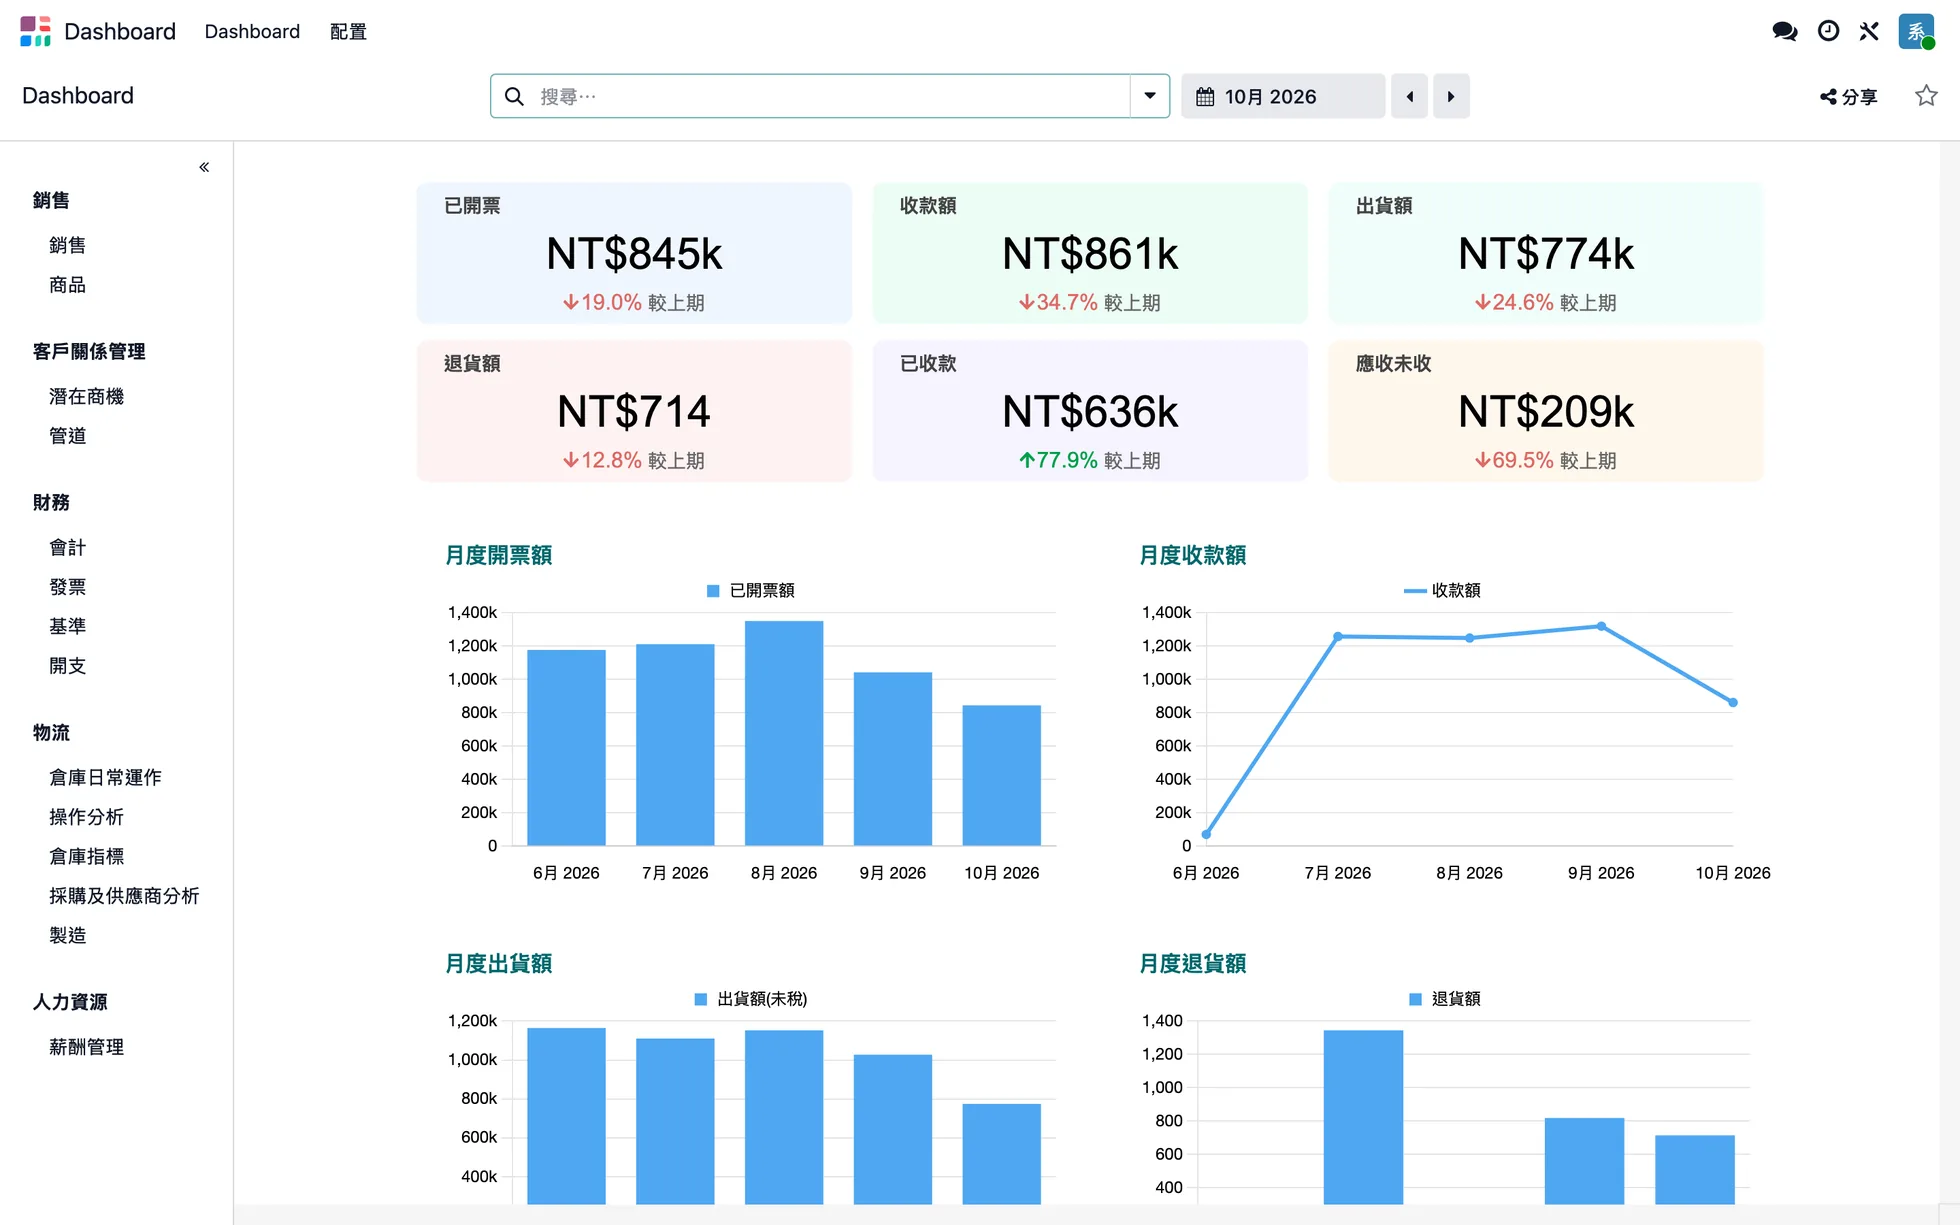Mark dashboard as favorite with star
Viewport: 1960px width, 1225px height.
click(x=1926, y=96)
